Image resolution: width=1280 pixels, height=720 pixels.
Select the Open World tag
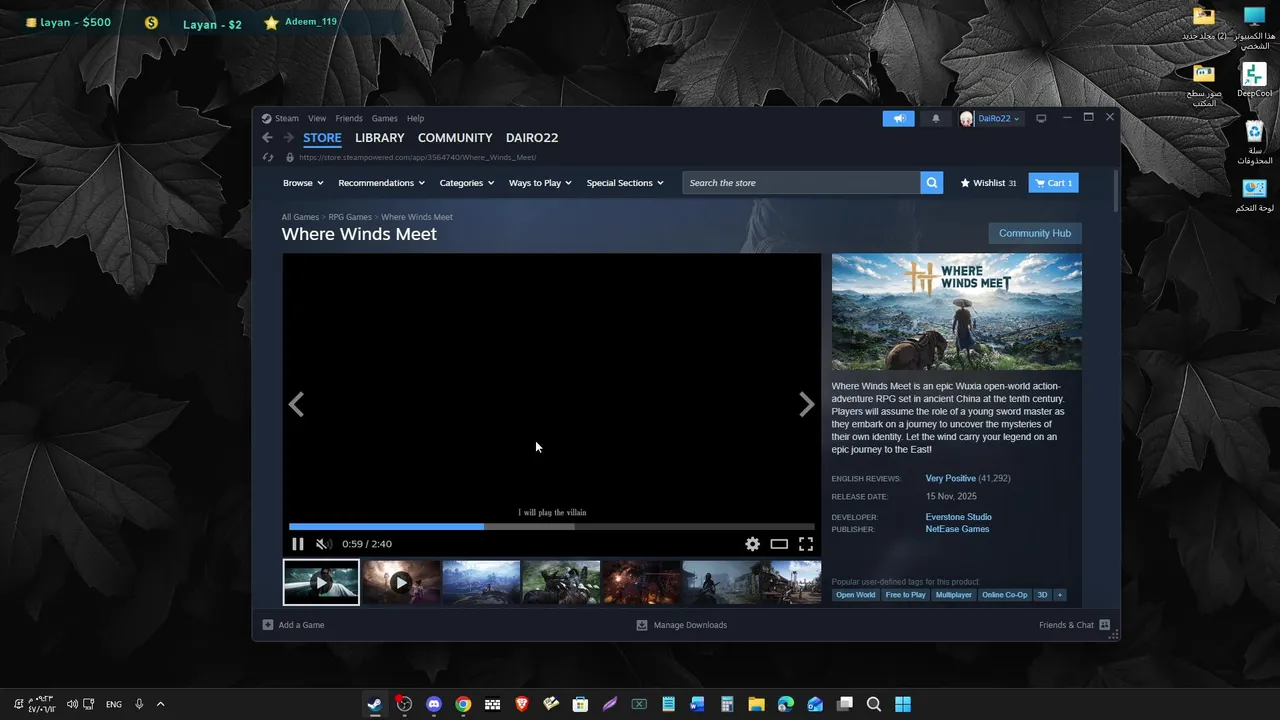(855, 595)
